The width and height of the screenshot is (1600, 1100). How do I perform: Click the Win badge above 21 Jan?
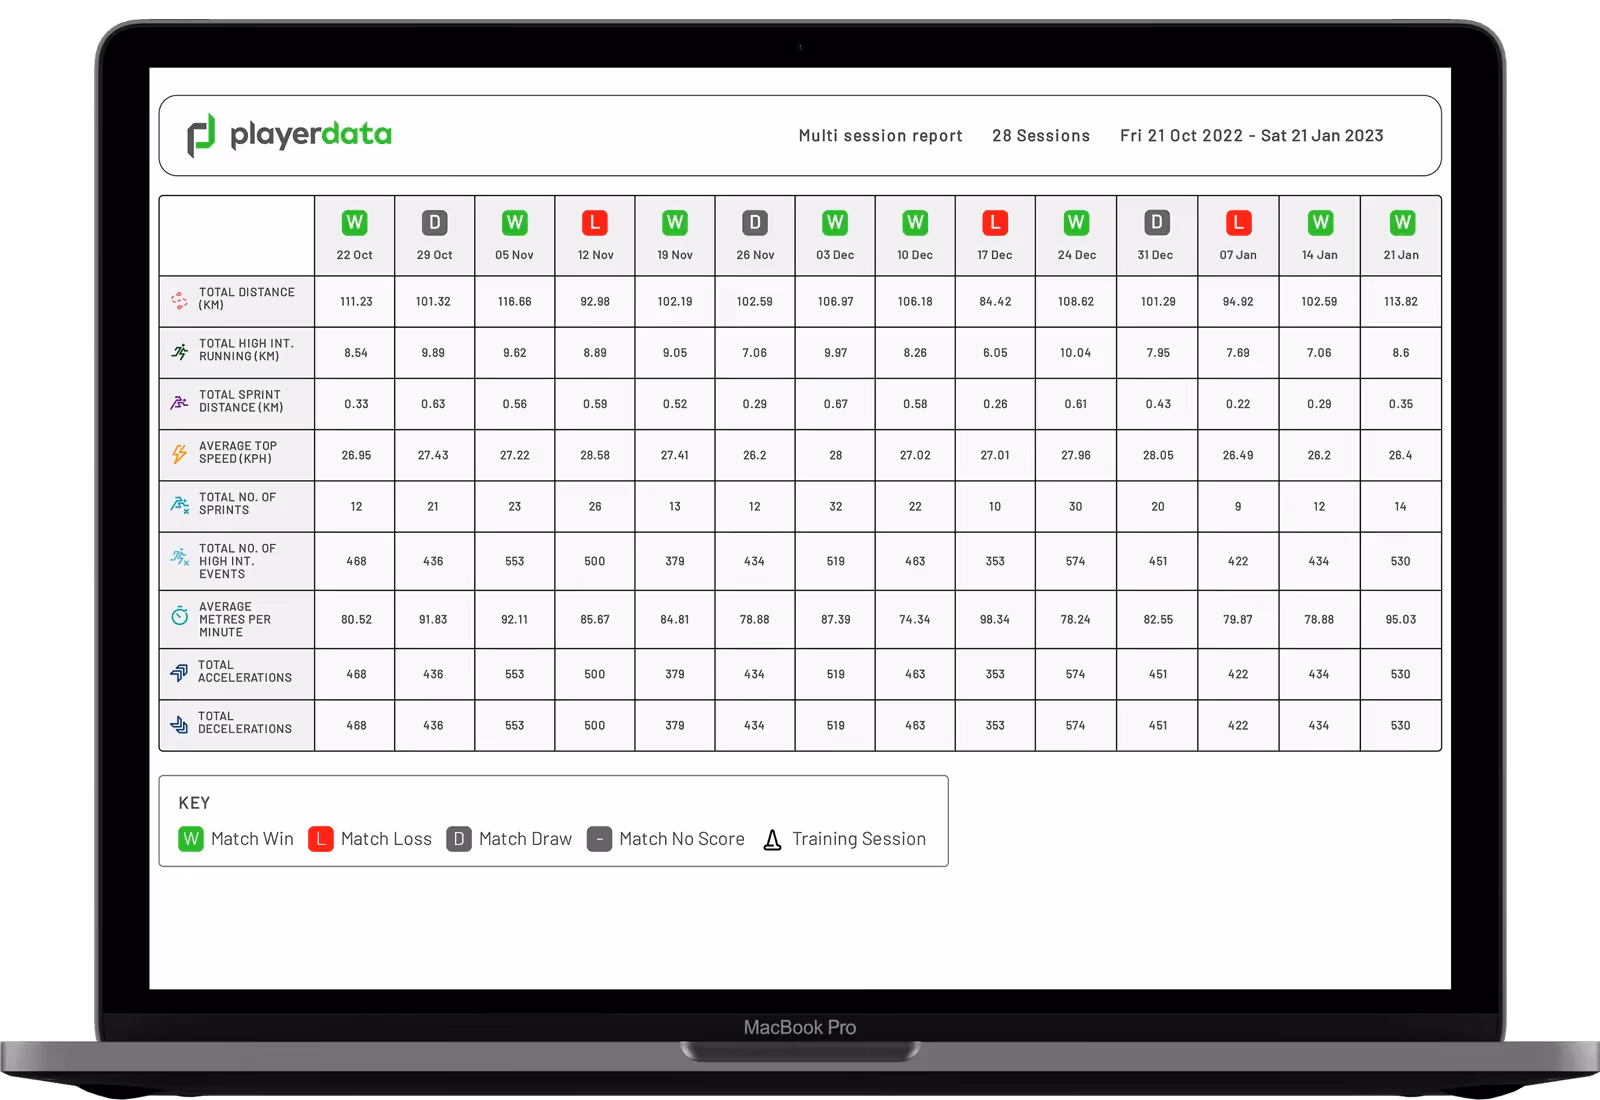(1403, 222)
